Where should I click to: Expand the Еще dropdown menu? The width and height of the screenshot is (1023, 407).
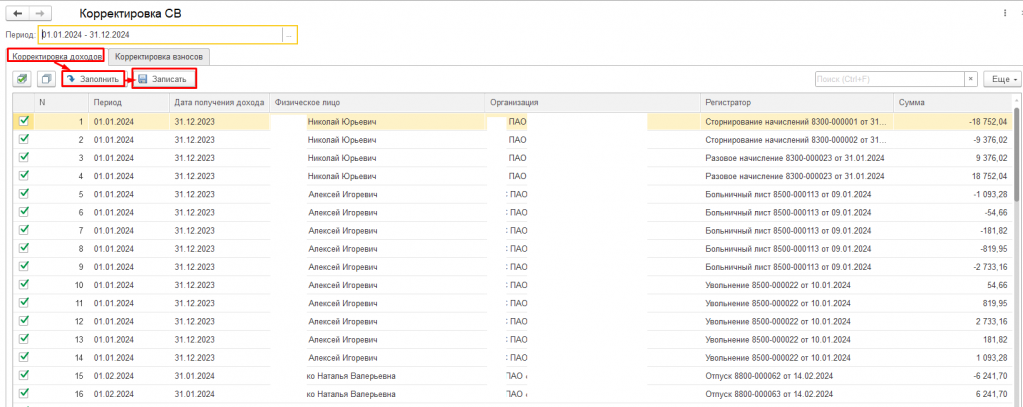(x=1002, y=78)
